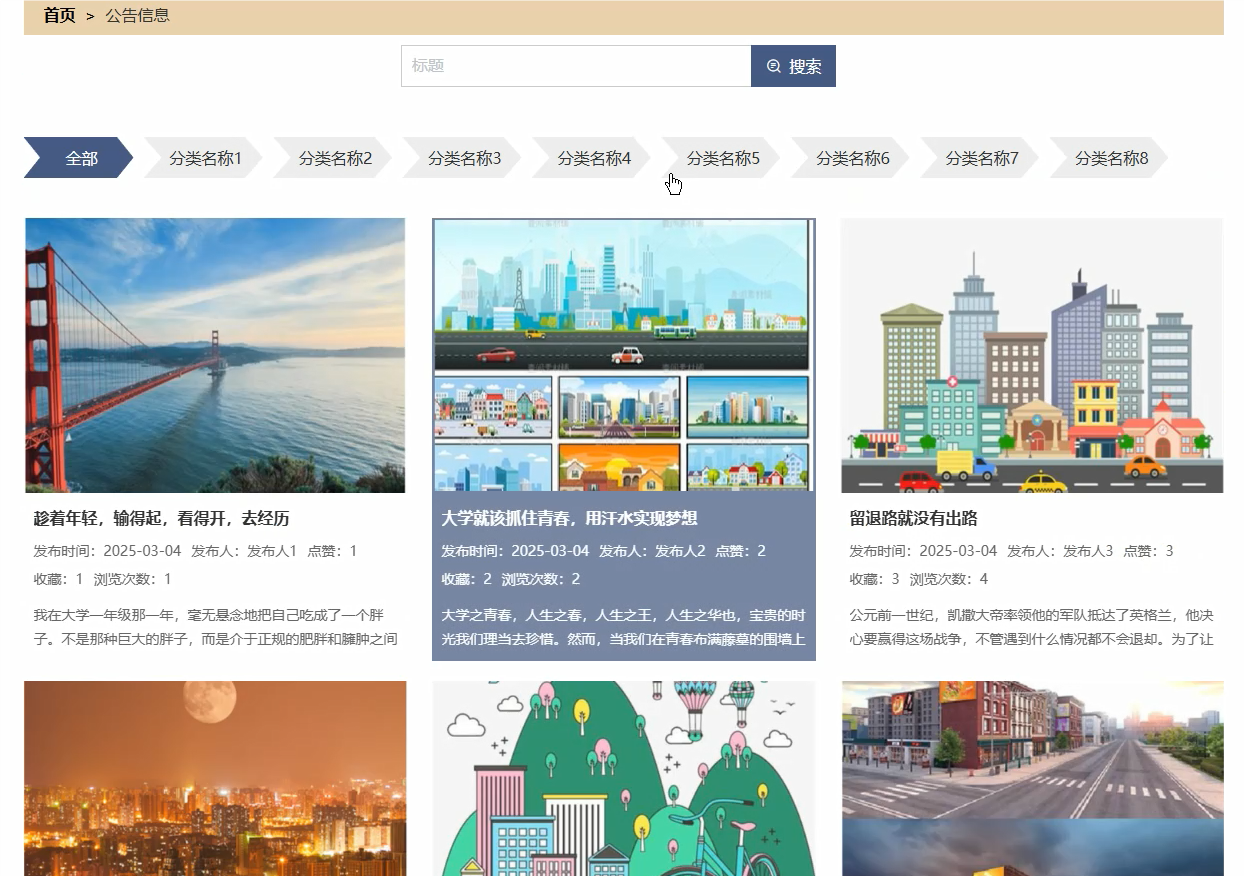Open the Golden Gate Bridge photo thumbnail
1244x876 pixels.
point(215,355)
